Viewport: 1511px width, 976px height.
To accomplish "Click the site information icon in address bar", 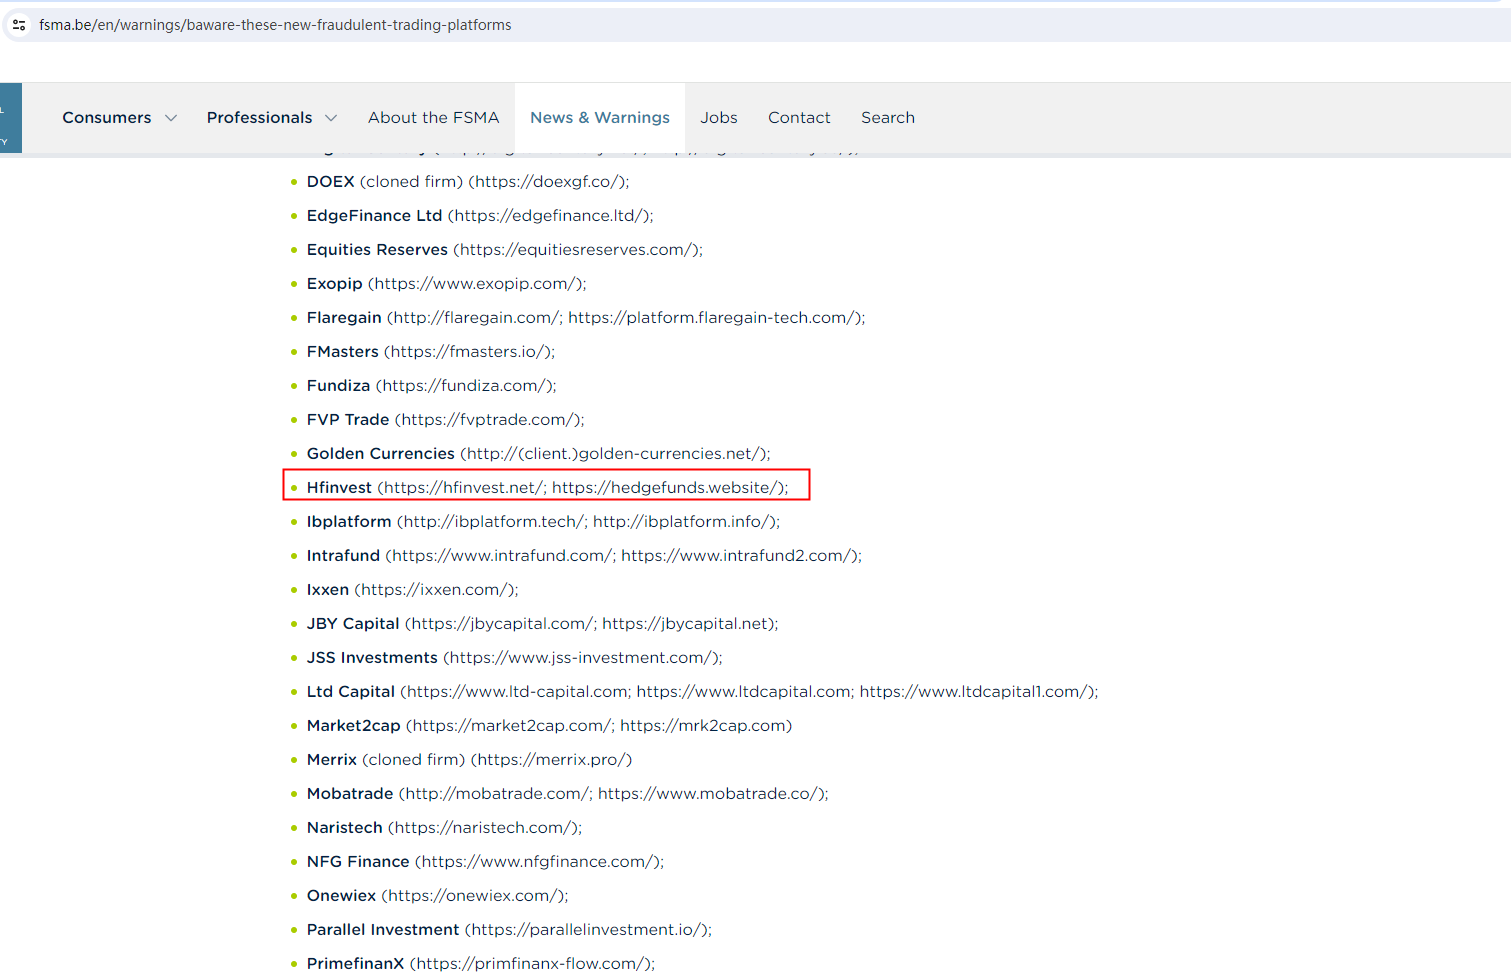I will click(x=19, y=25).
